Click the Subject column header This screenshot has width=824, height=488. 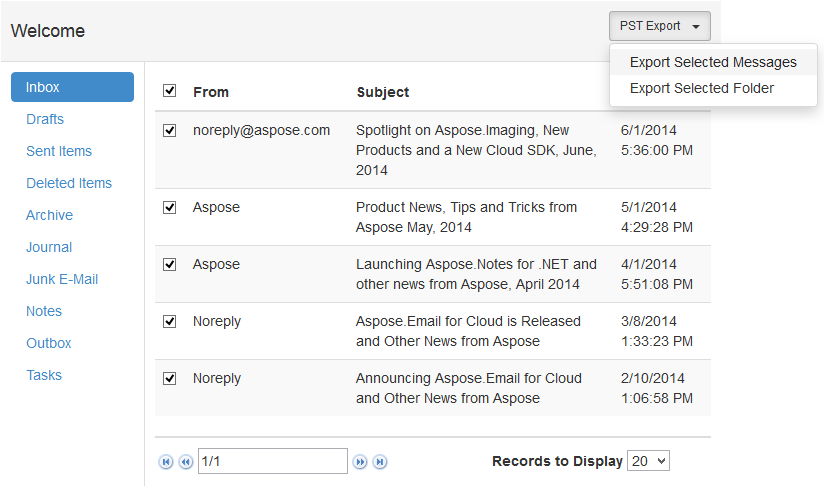[383, 92]
